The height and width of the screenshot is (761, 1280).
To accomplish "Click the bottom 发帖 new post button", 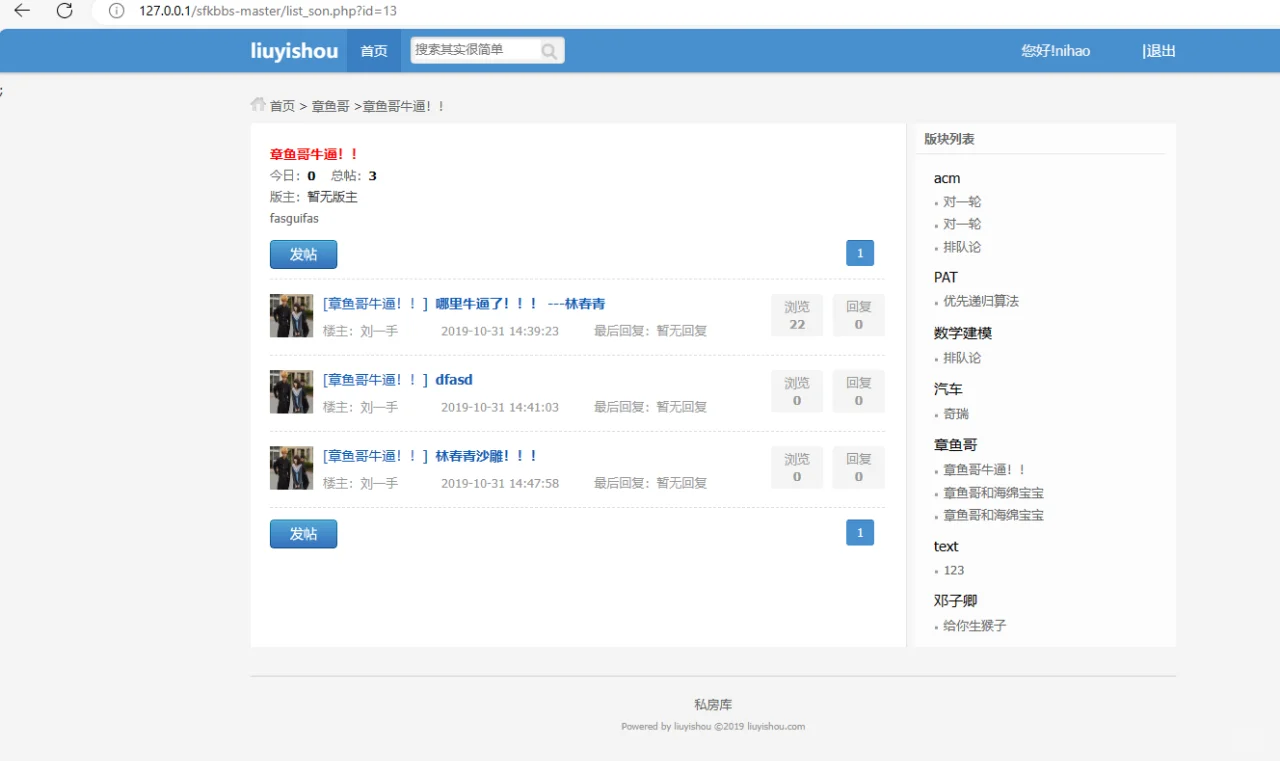I will click(303, 532).
